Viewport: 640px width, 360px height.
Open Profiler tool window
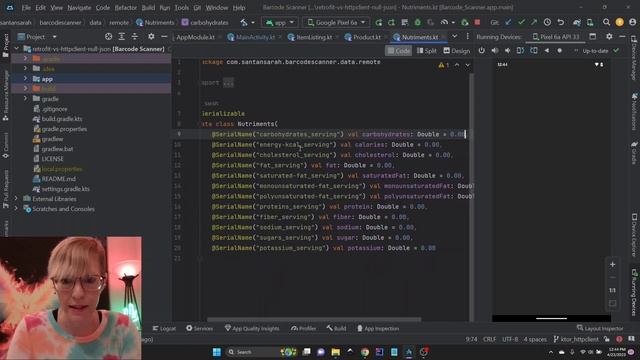(303, 328)
